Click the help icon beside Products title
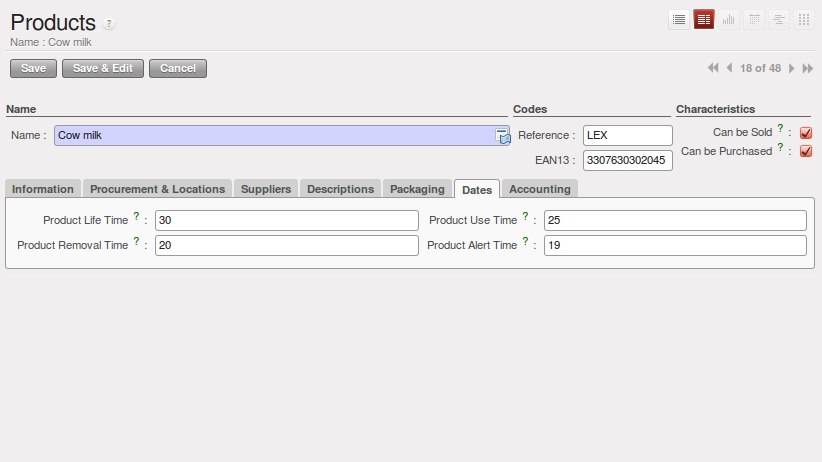The image size is (822, 462). click(109, 24)
